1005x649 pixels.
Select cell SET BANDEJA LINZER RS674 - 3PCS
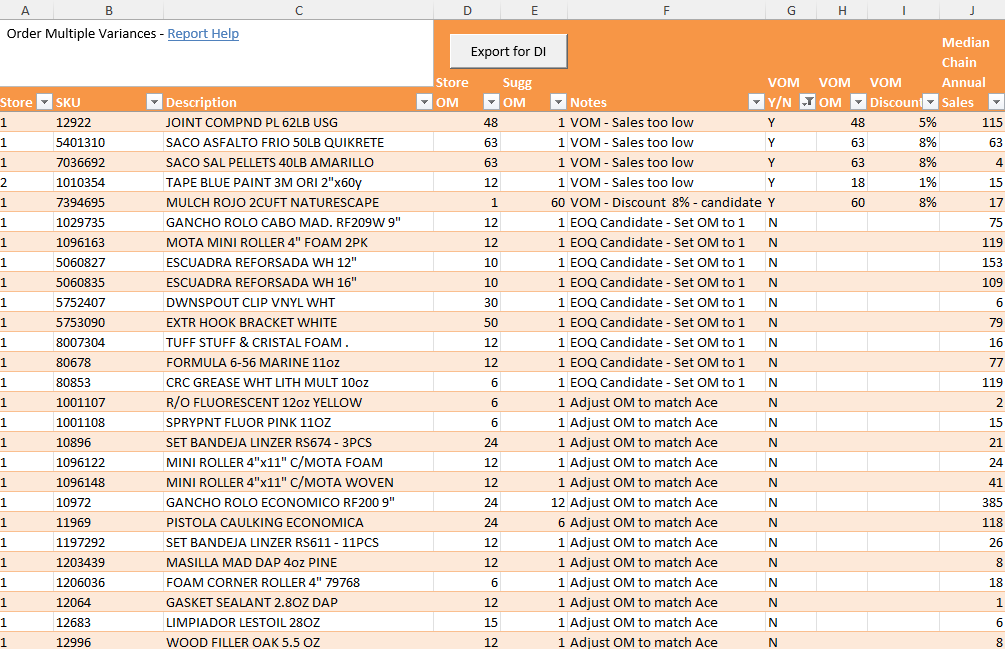(x=299, y=443)
